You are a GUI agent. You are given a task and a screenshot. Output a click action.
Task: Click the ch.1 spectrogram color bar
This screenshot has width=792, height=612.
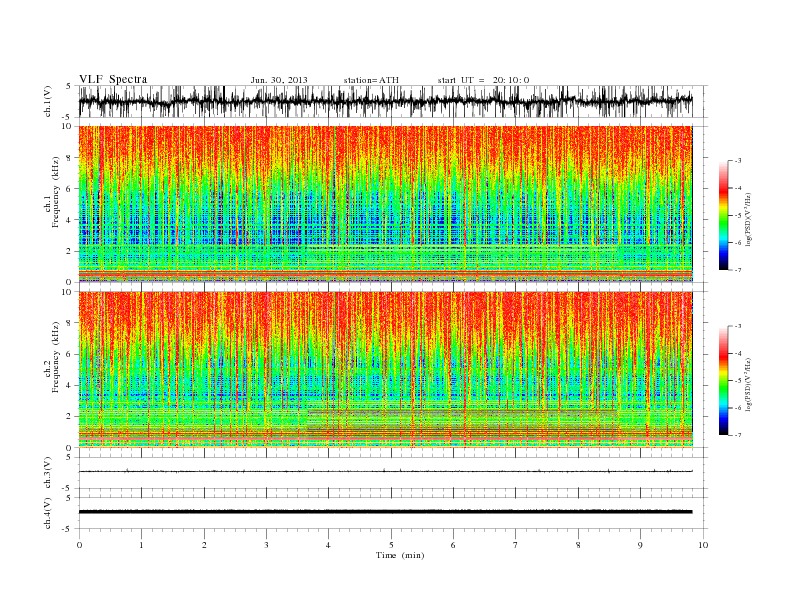pos(723,215)
